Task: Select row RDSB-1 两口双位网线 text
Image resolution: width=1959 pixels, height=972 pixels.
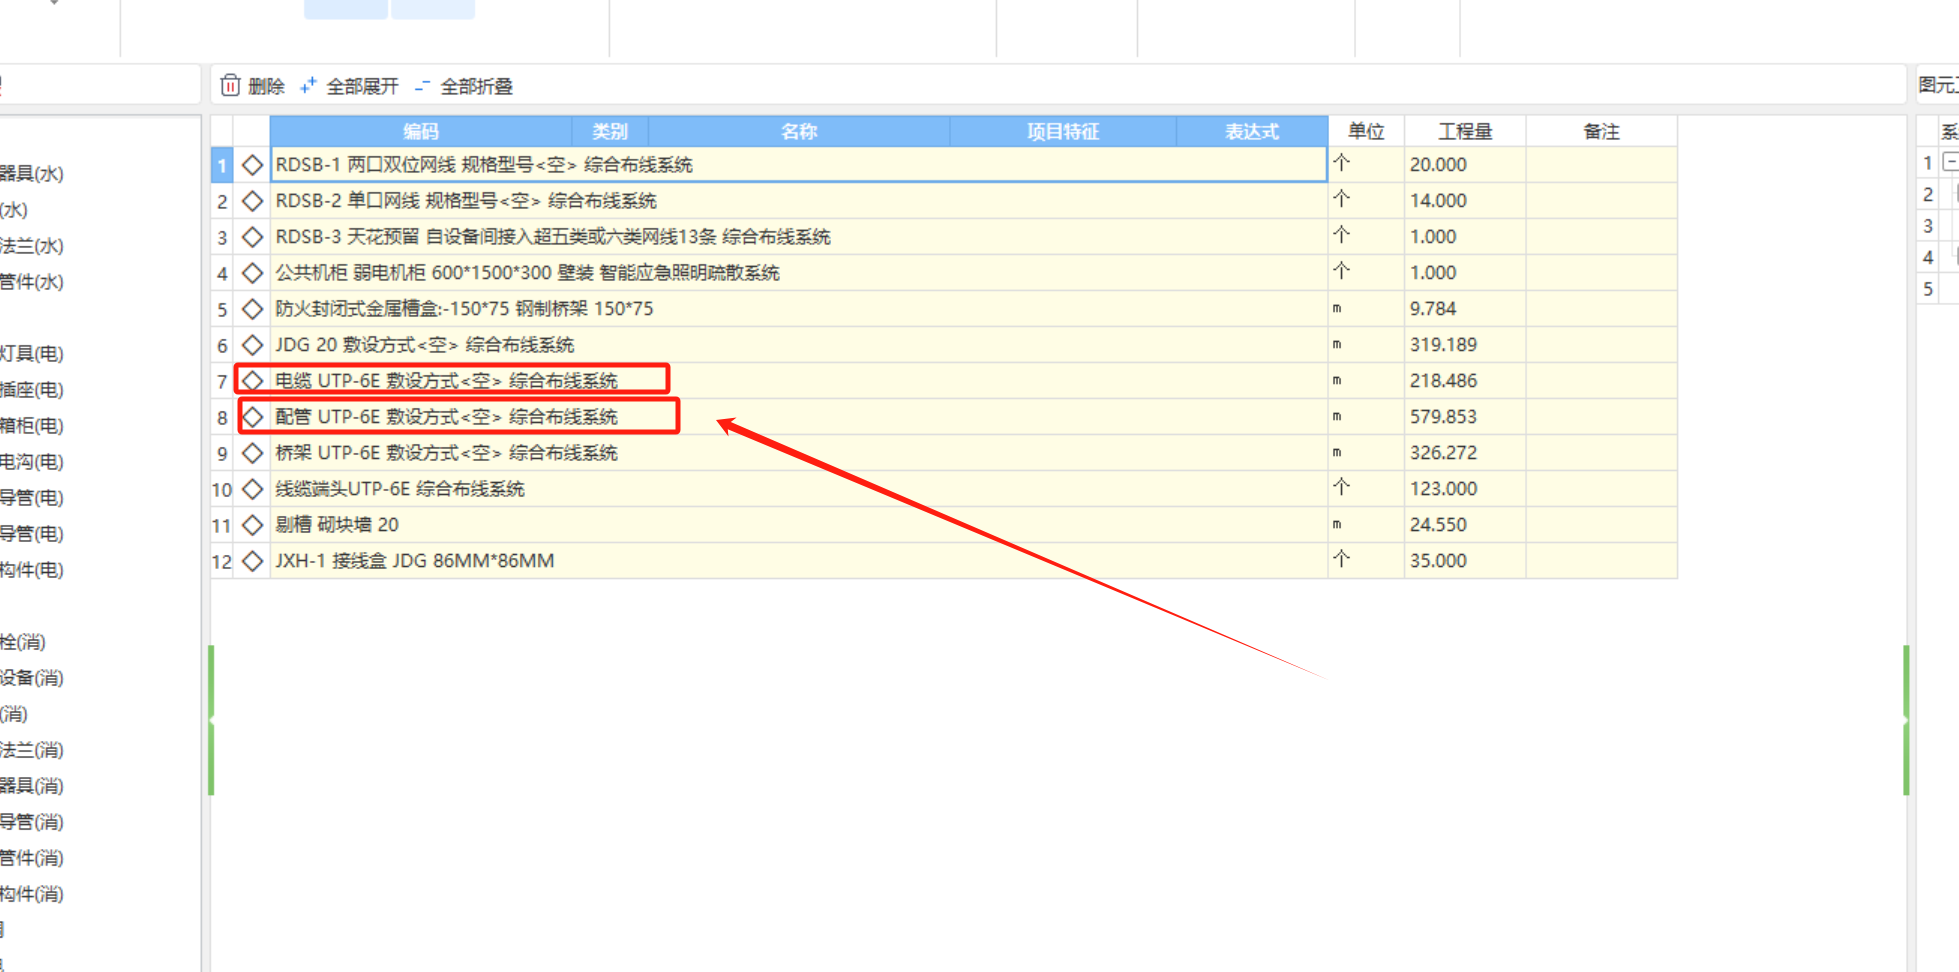Action: point(484,165)
